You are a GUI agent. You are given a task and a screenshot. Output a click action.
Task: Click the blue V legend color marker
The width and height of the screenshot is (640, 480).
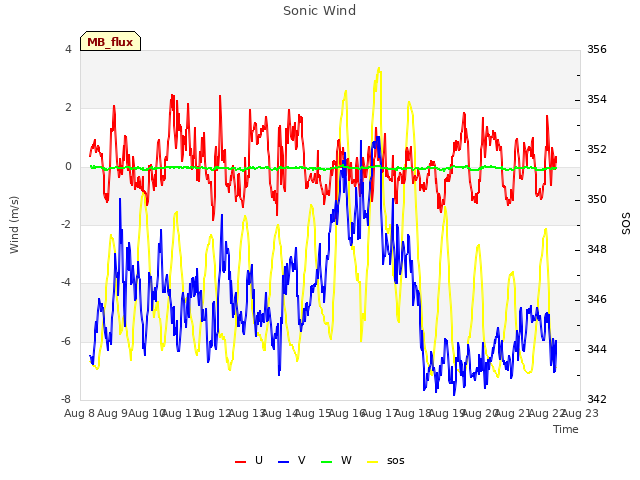coord(283,462)
